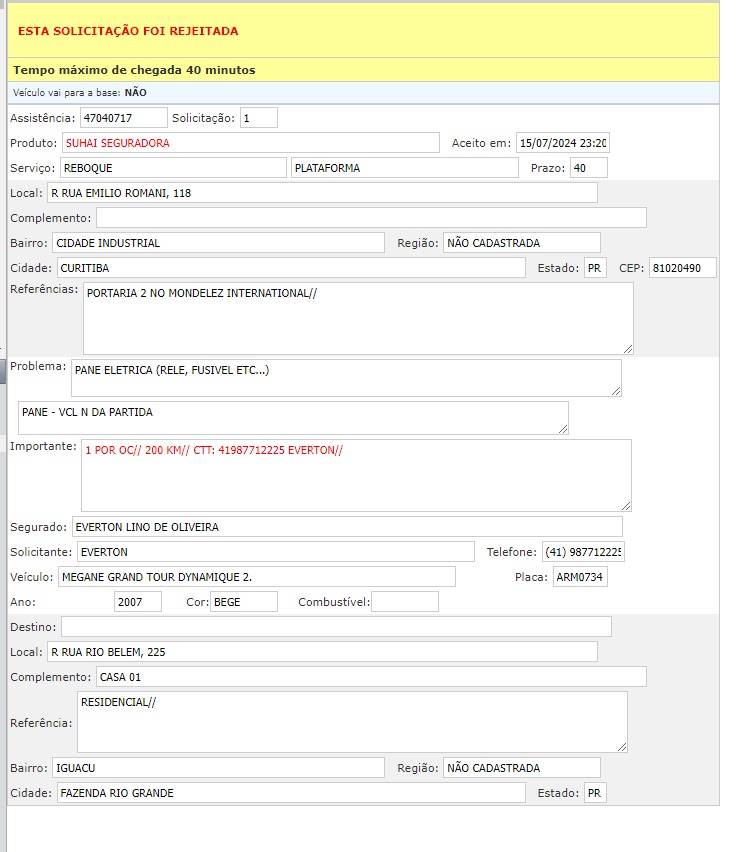Screen dimensions: 742x852
Task: Select the Produto field showing SUHAI SEGURADORA
Action: click(250, 143)
